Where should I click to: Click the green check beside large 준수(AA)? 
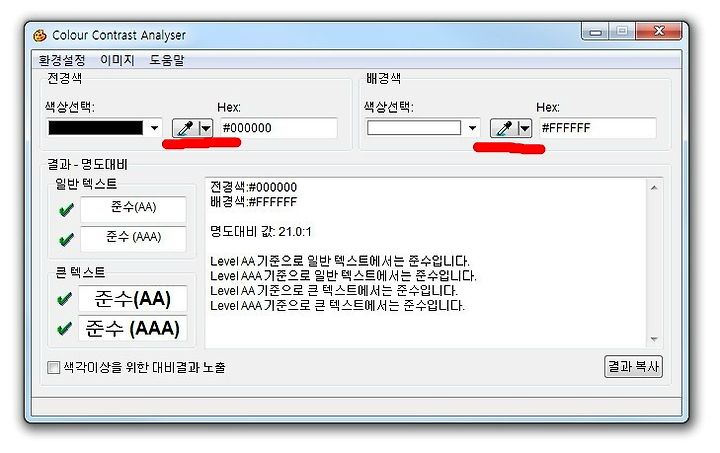[x=65, y=299]
